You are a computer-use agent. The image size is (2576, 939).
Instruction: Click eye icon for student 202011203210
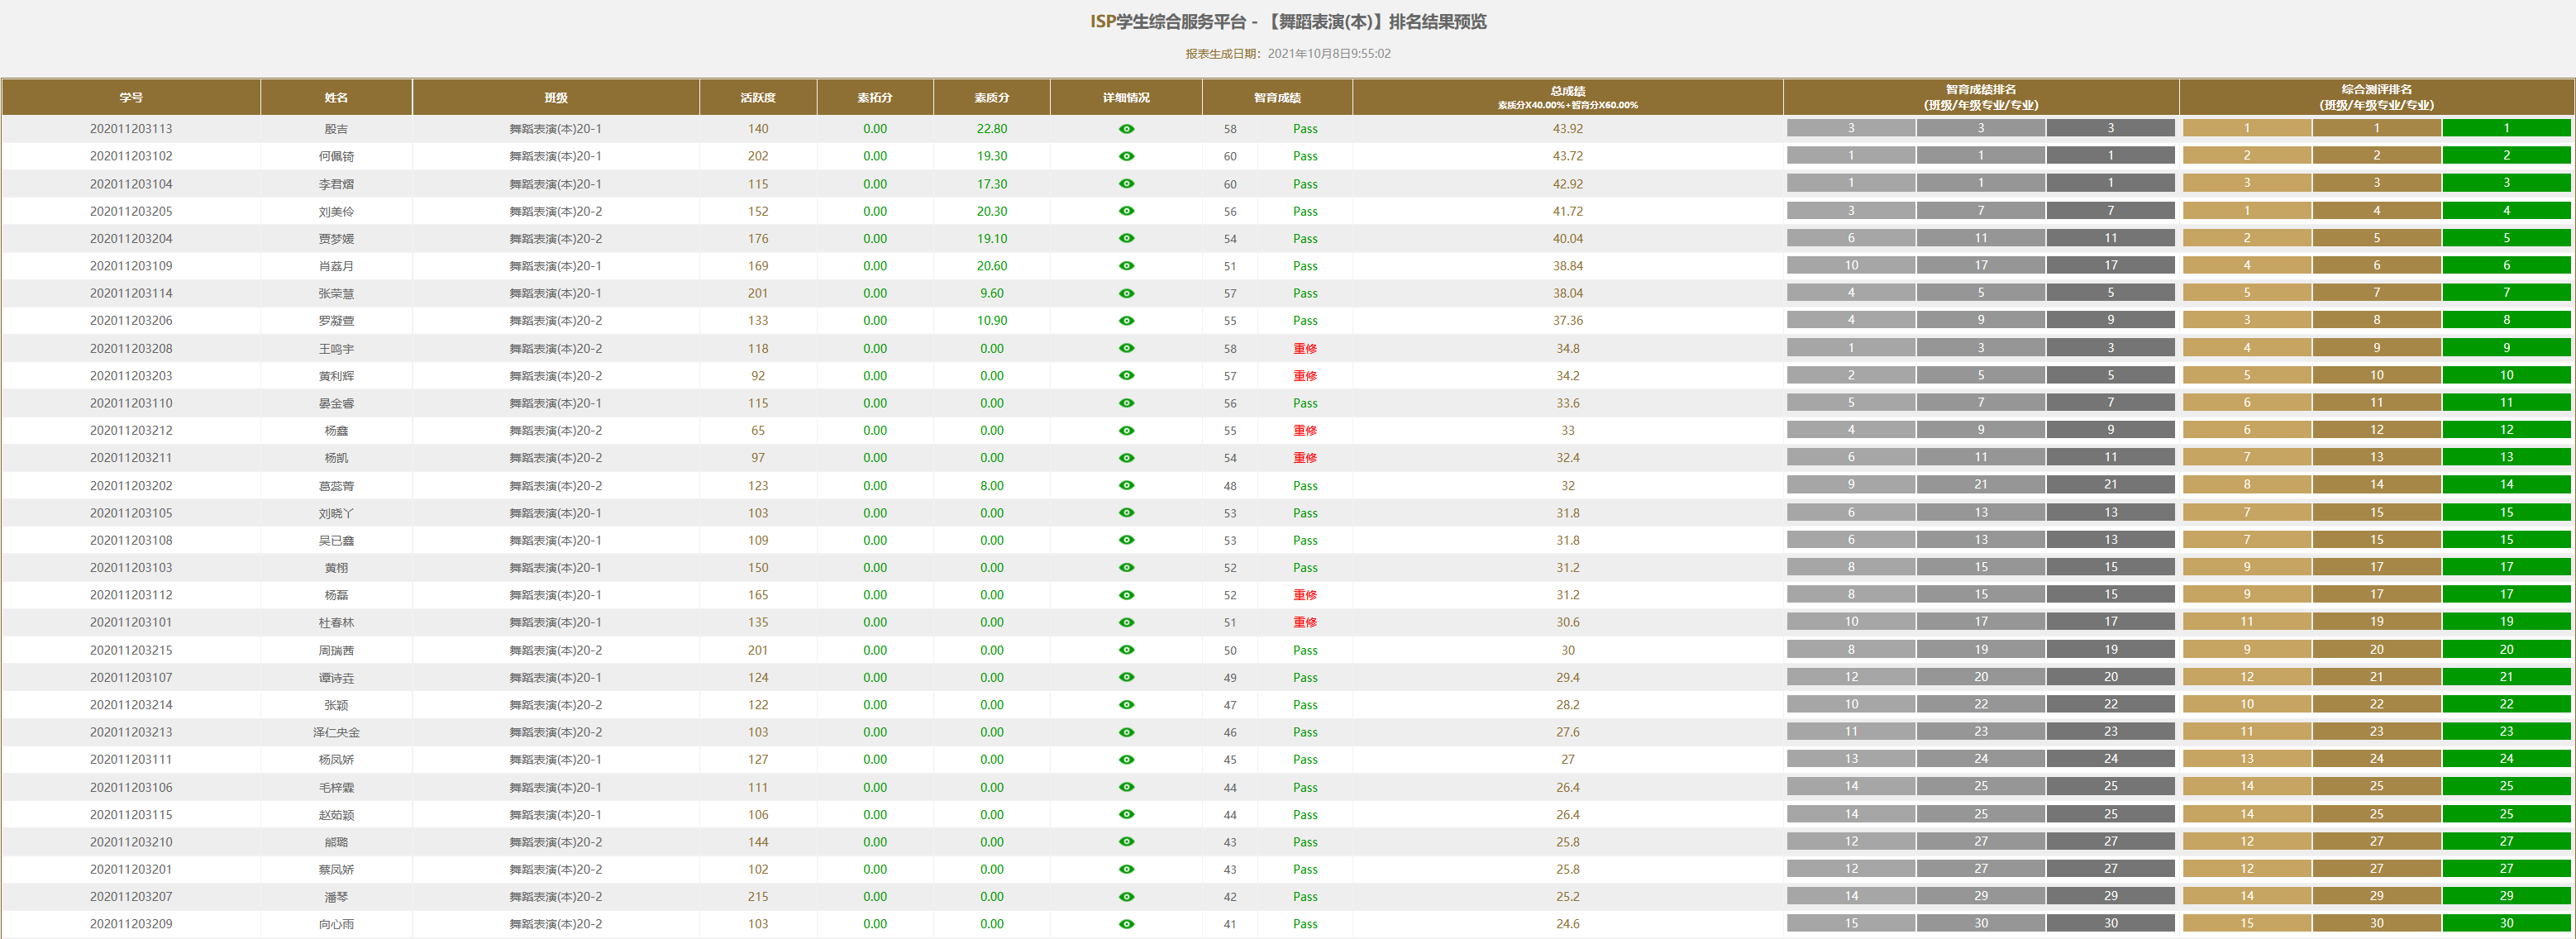point(1126,842)
